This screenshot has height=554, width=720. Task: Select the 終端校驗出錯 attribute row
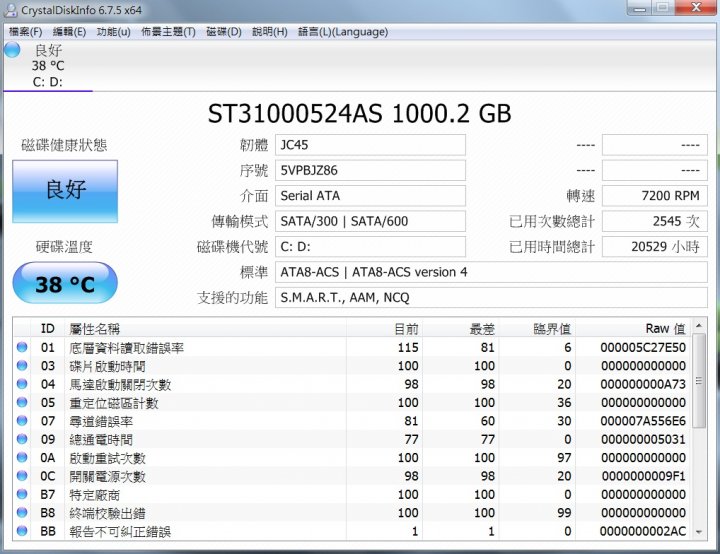click(353, 513)
